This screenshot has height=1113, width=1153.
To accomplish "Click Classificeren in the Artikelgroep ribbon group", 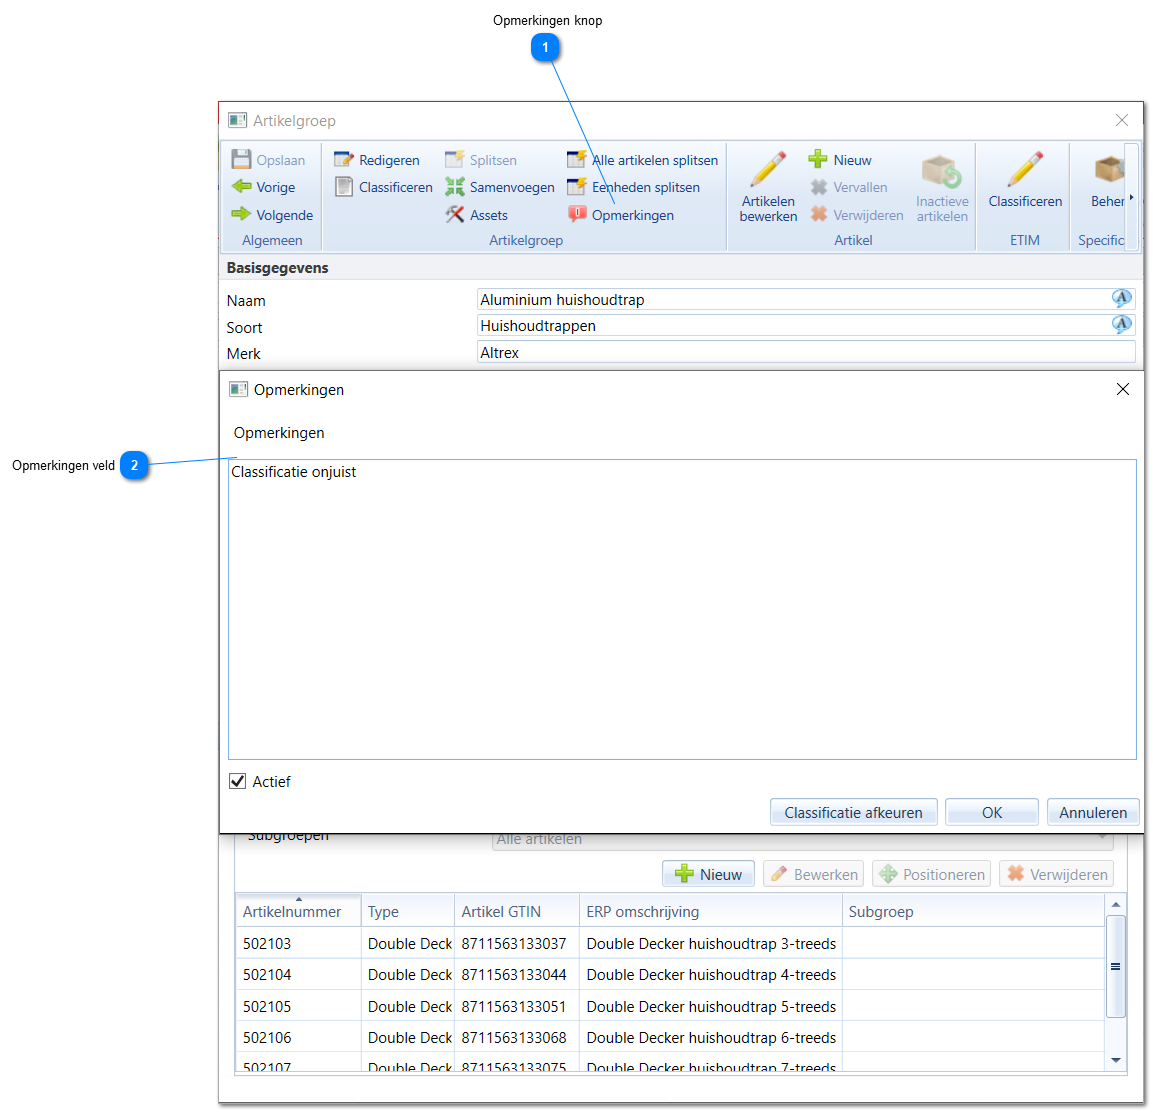I will (383, 187).
